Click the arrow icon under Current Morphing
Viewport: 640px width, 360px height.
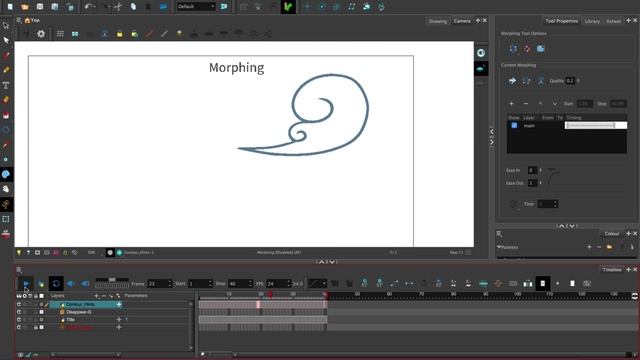(x=512, y=81)
